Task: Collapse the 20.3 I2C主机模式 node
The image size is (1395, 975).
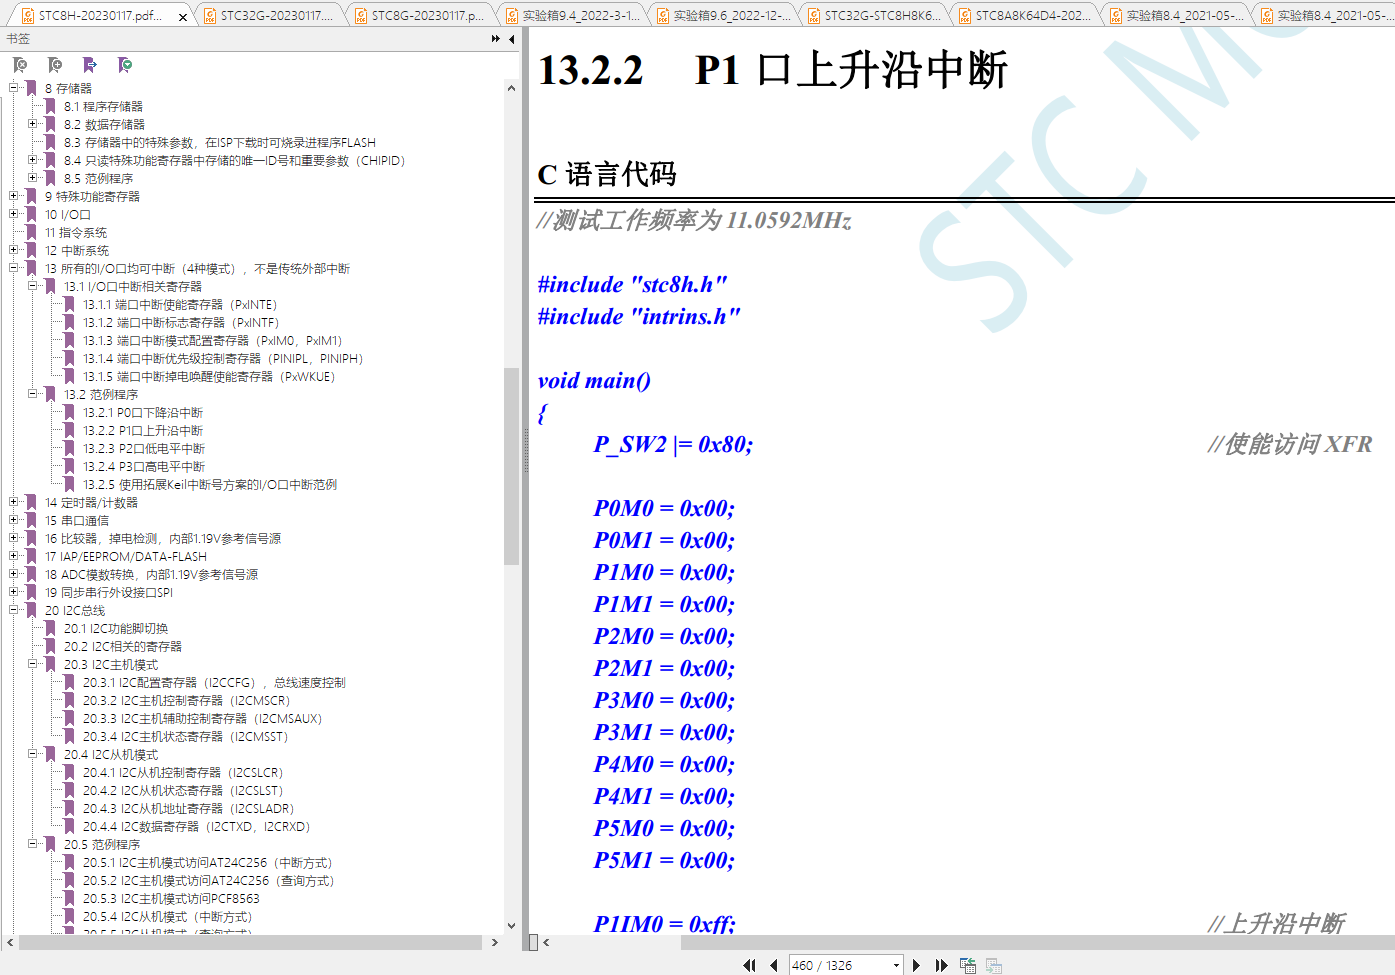Action: click(33, 664)
